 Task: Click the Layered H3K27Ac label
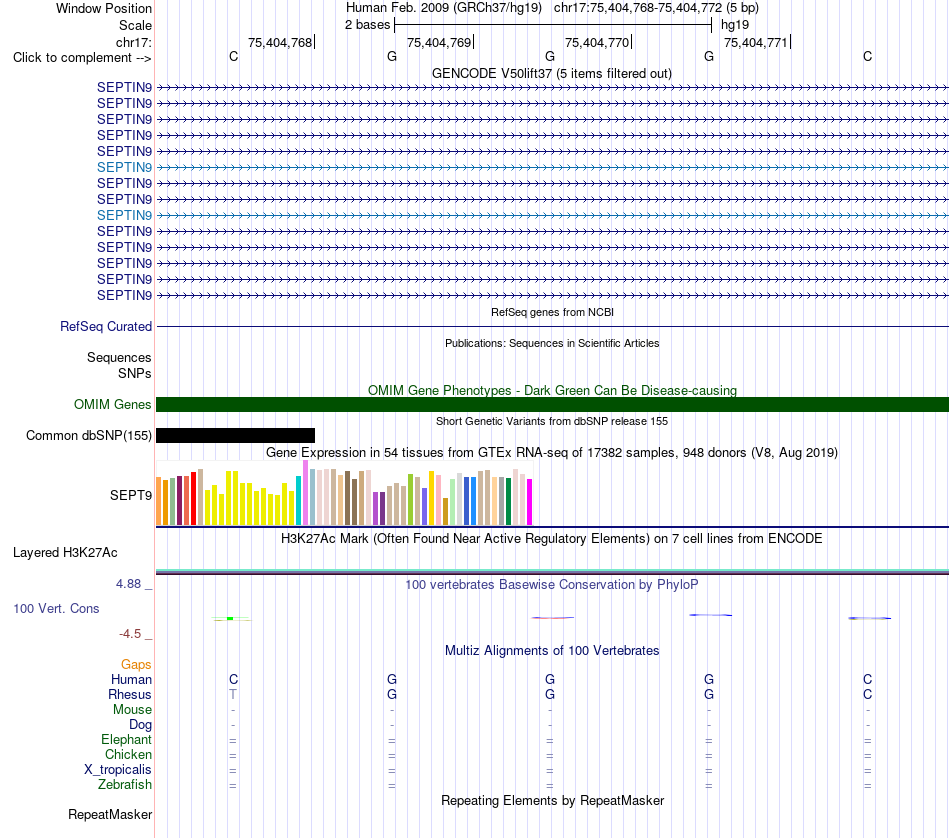point(65,553)
